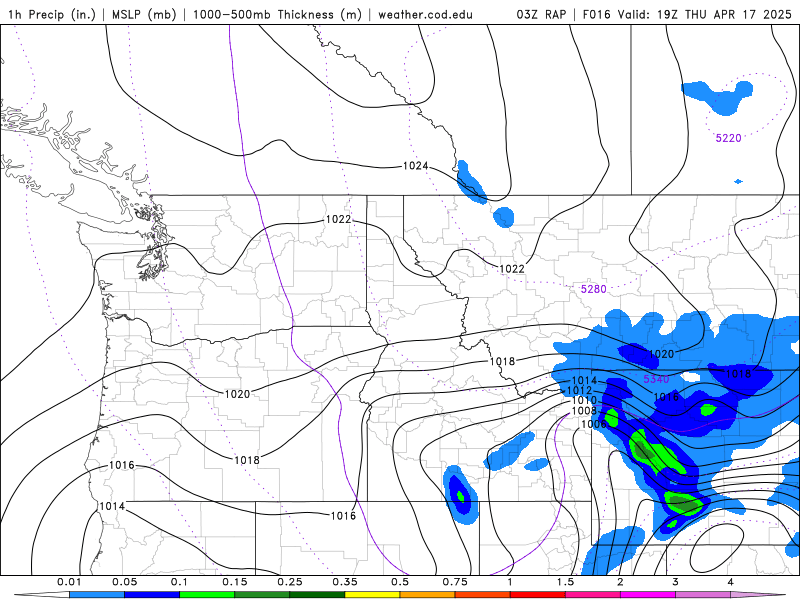Click the 4 legend value
The height and width of the screenshot is (600, 800).
pyautogui.click(x=731, y=582)
